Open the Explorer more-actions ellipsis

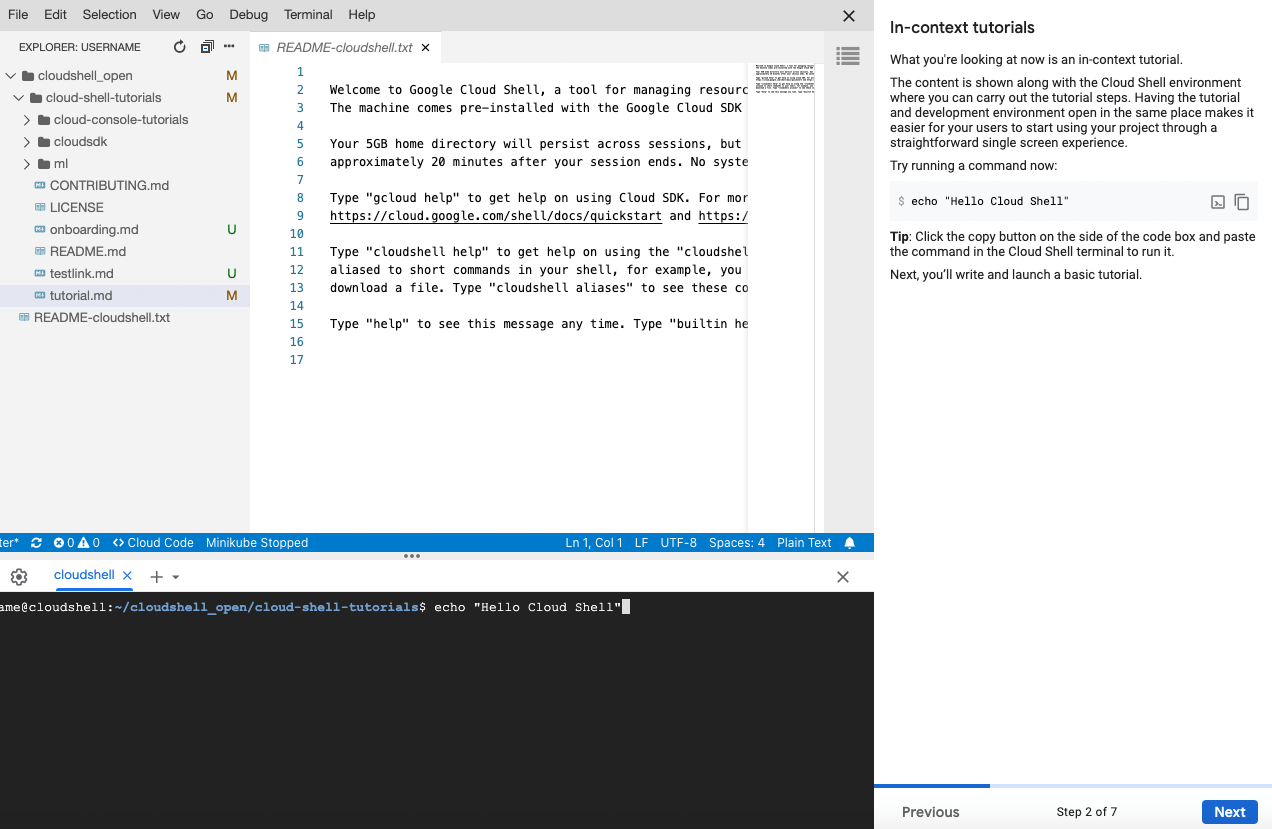tap(229, 46)
